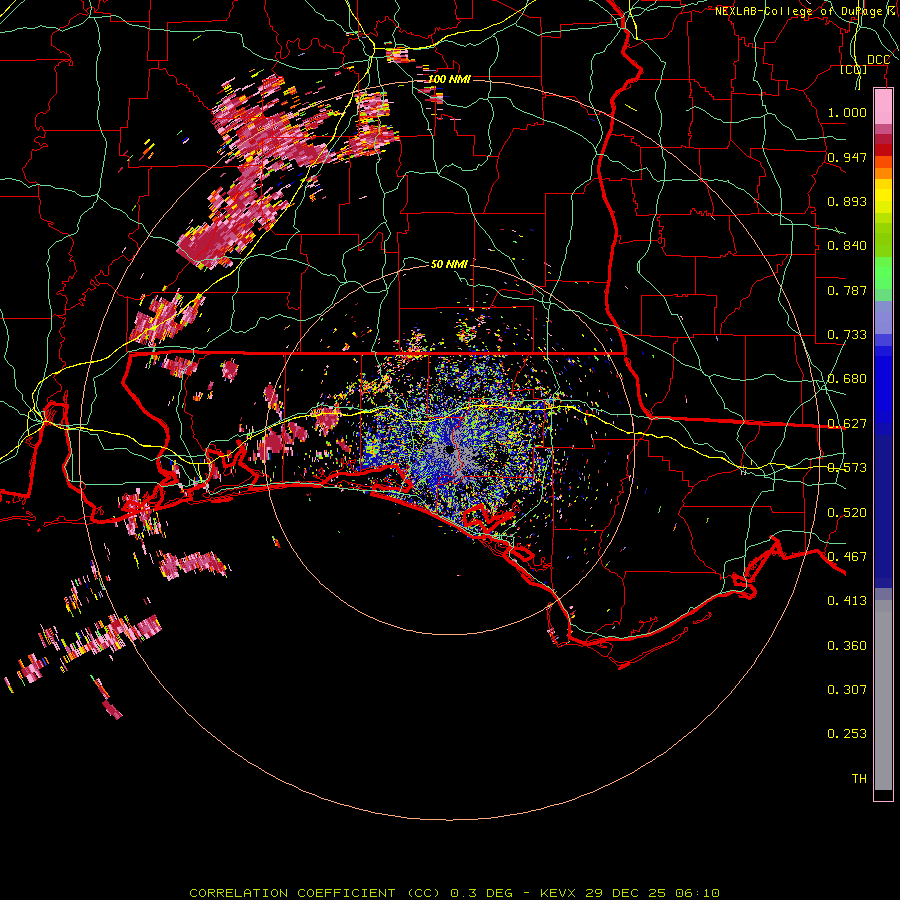Click the light pink top segment of color scale
This screenshot has width=900, height=900.
(883, 107)
